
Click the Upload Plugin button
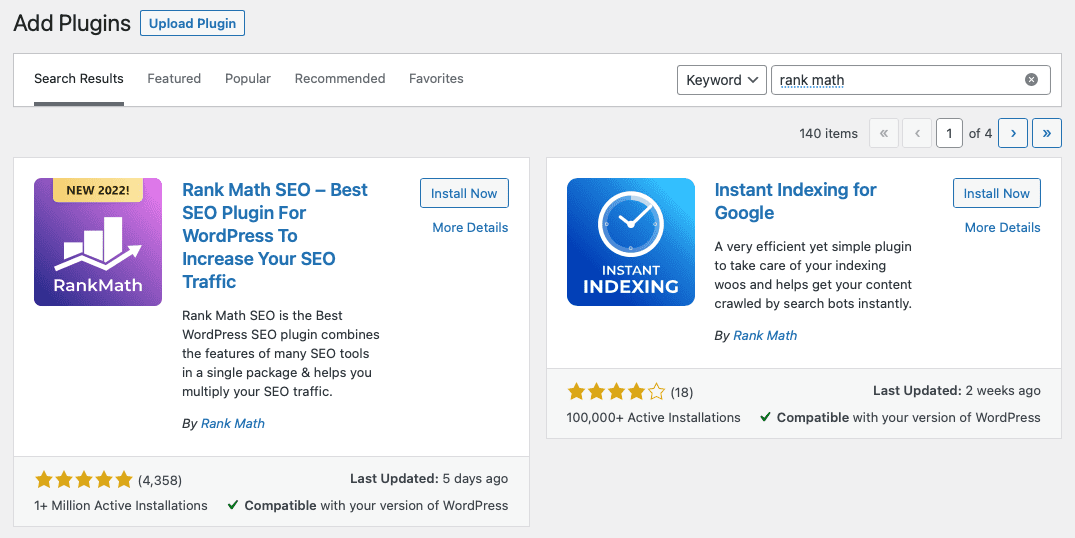point(192,24)
